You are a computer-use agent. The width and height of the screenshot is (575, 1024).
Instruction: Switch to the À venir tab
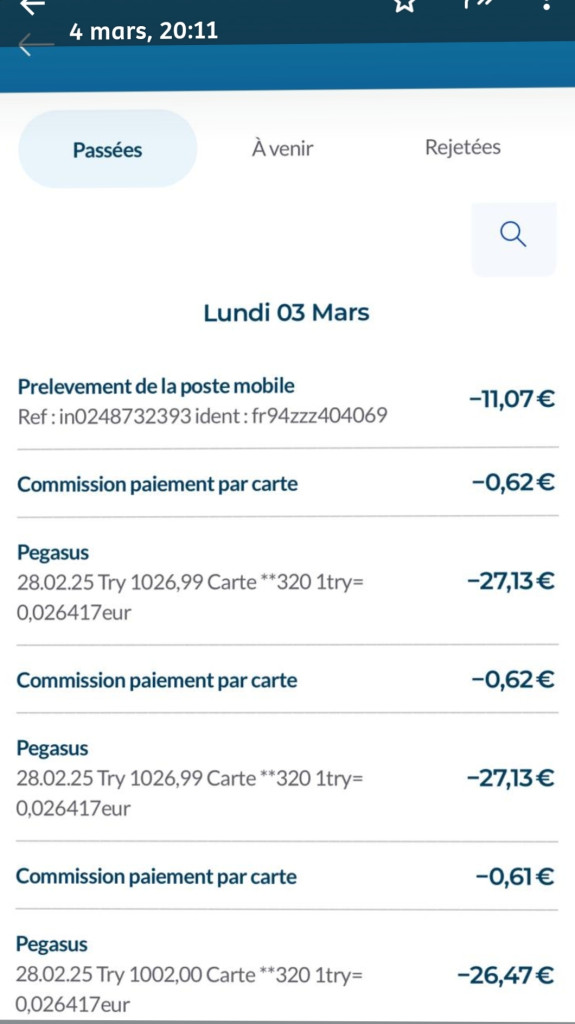coord(282,148)
